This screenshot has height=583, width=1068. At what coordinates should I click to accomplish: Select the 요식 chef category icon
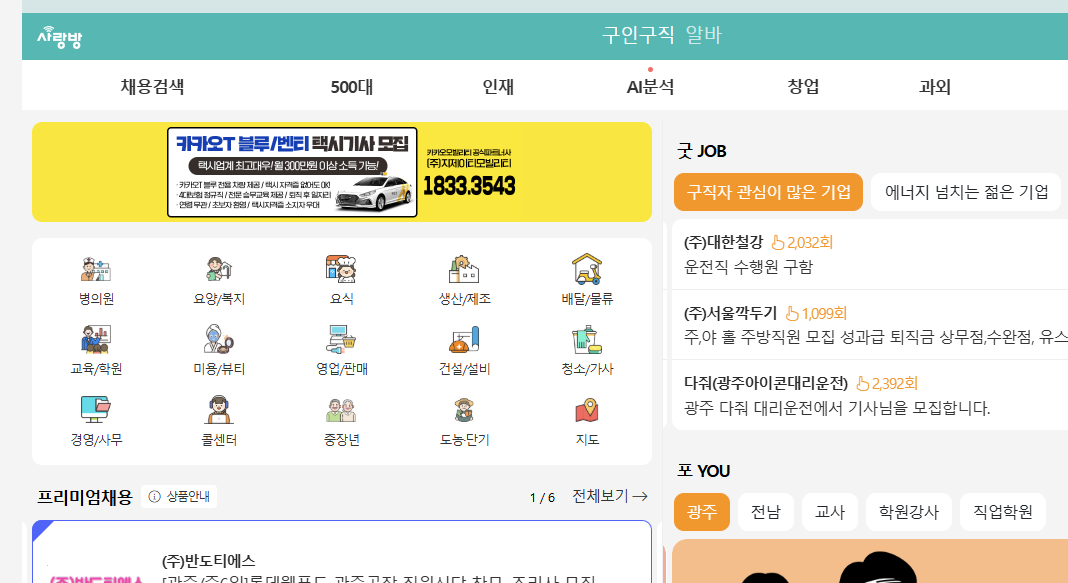pos(341,269)
